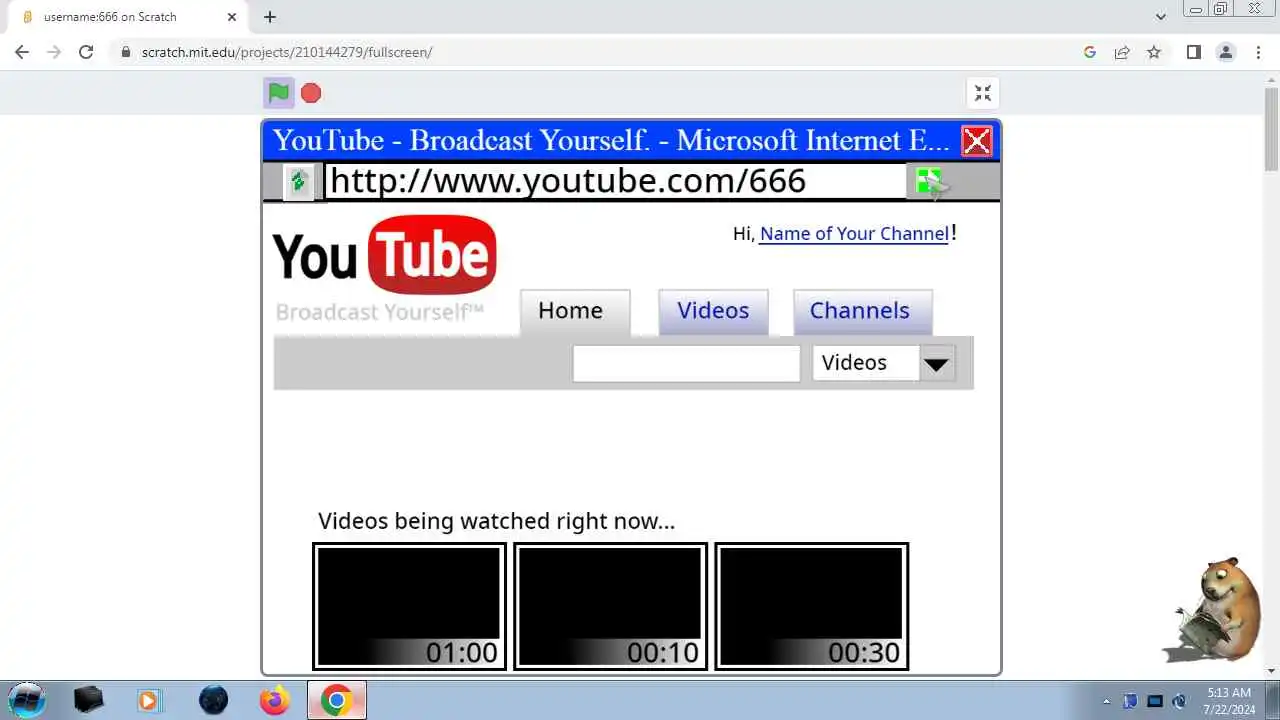Image resolution: width=1280 pixels, height=720 pixels.
Task: Click the Google icon in address bar
Action: [x=1090, y=52]
